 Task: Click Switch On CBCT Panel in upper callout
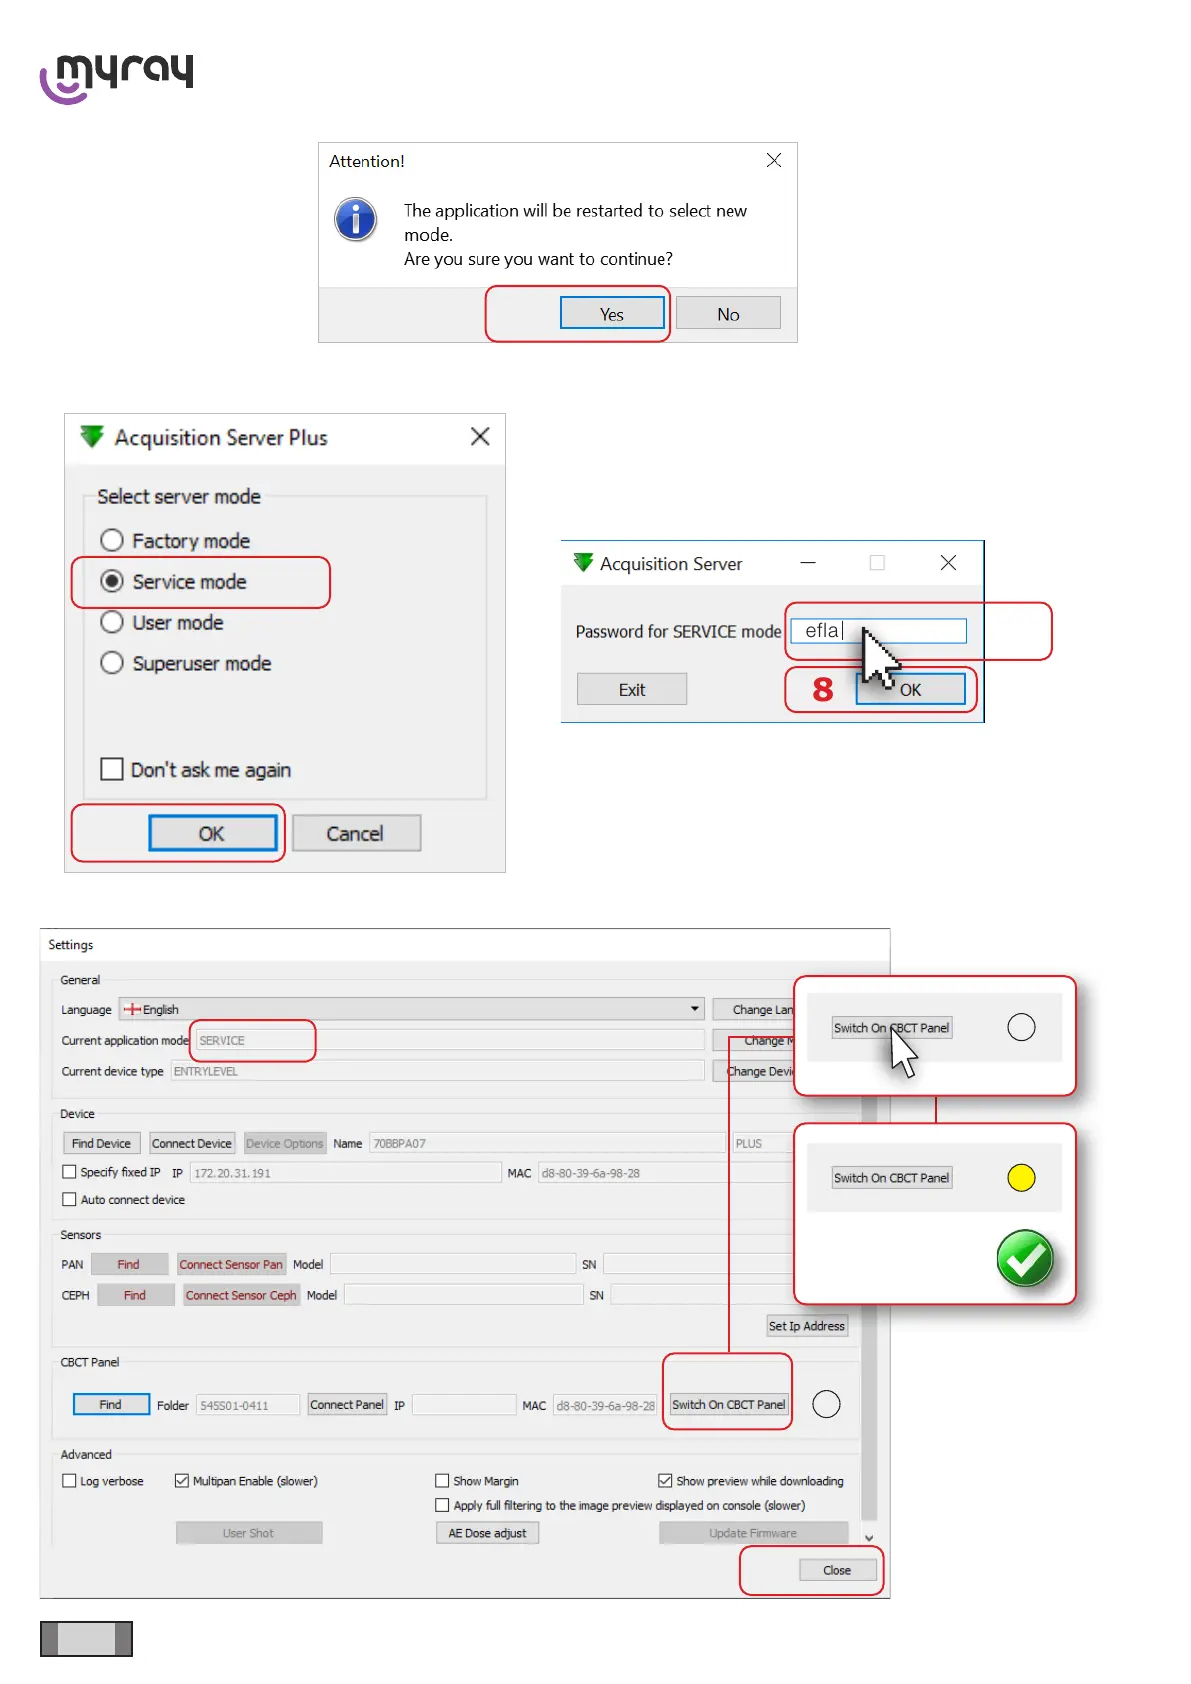tap(891, 1027)
